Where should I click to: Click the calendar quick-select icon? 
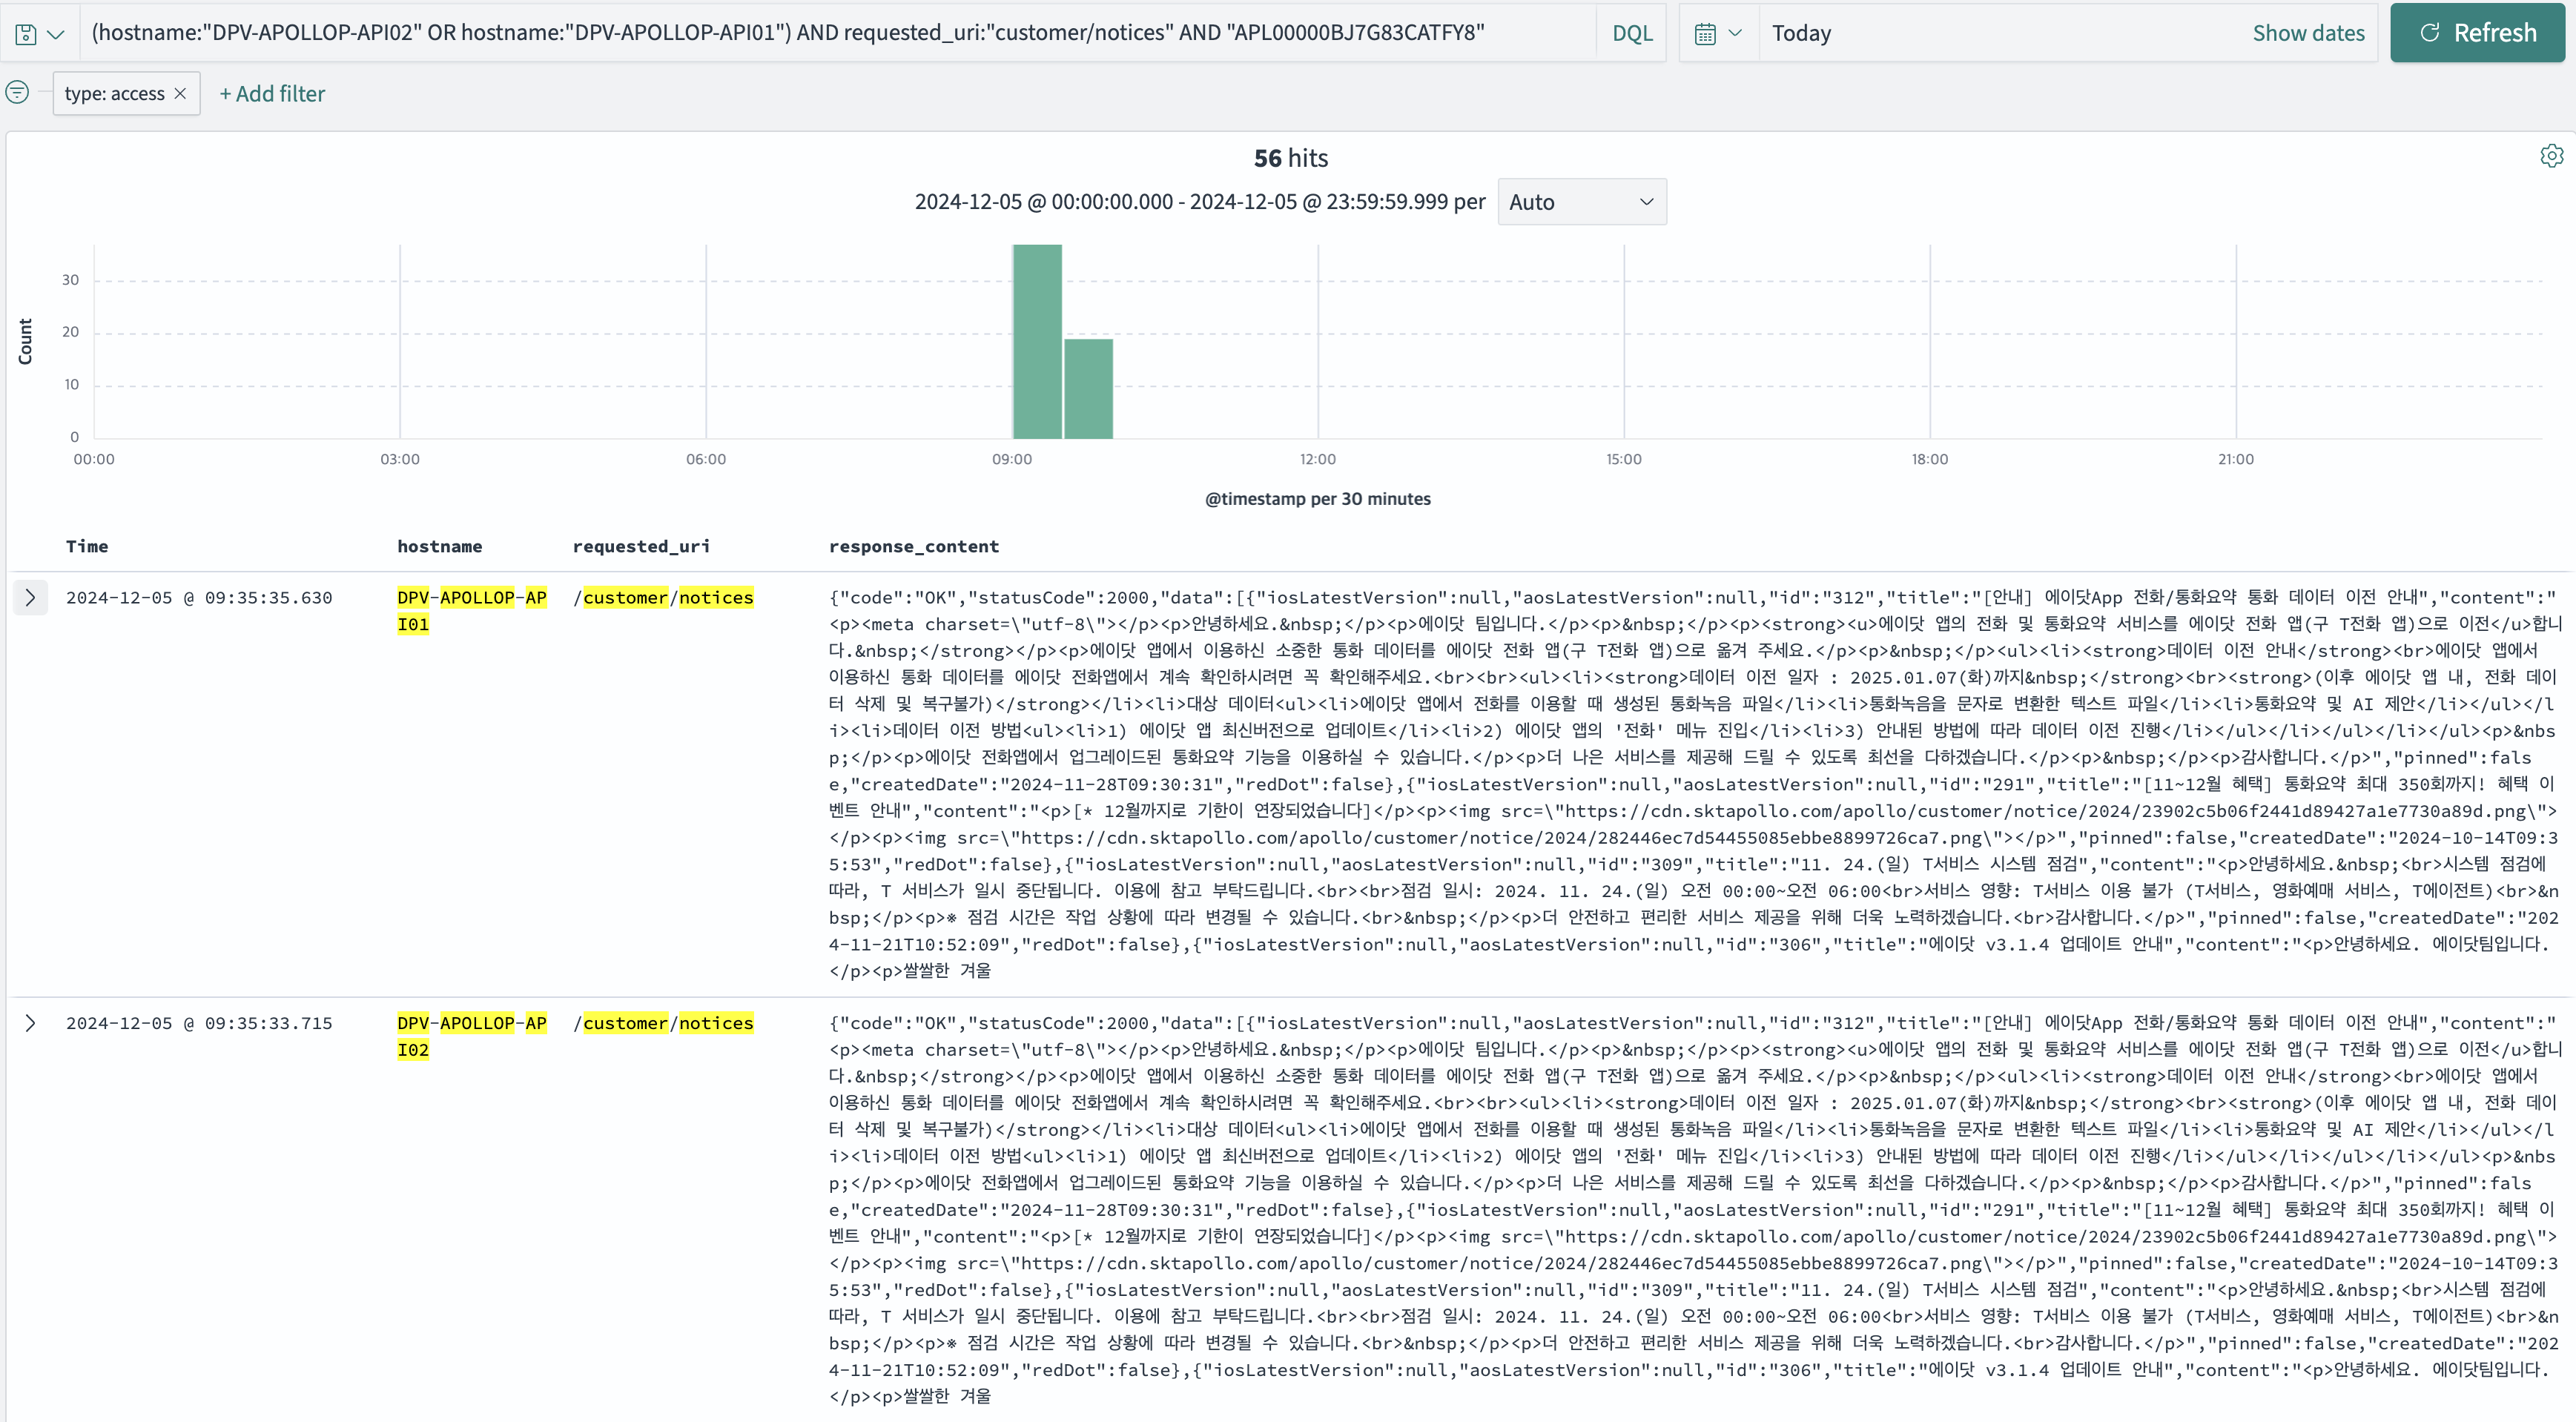pos(1718,34)
